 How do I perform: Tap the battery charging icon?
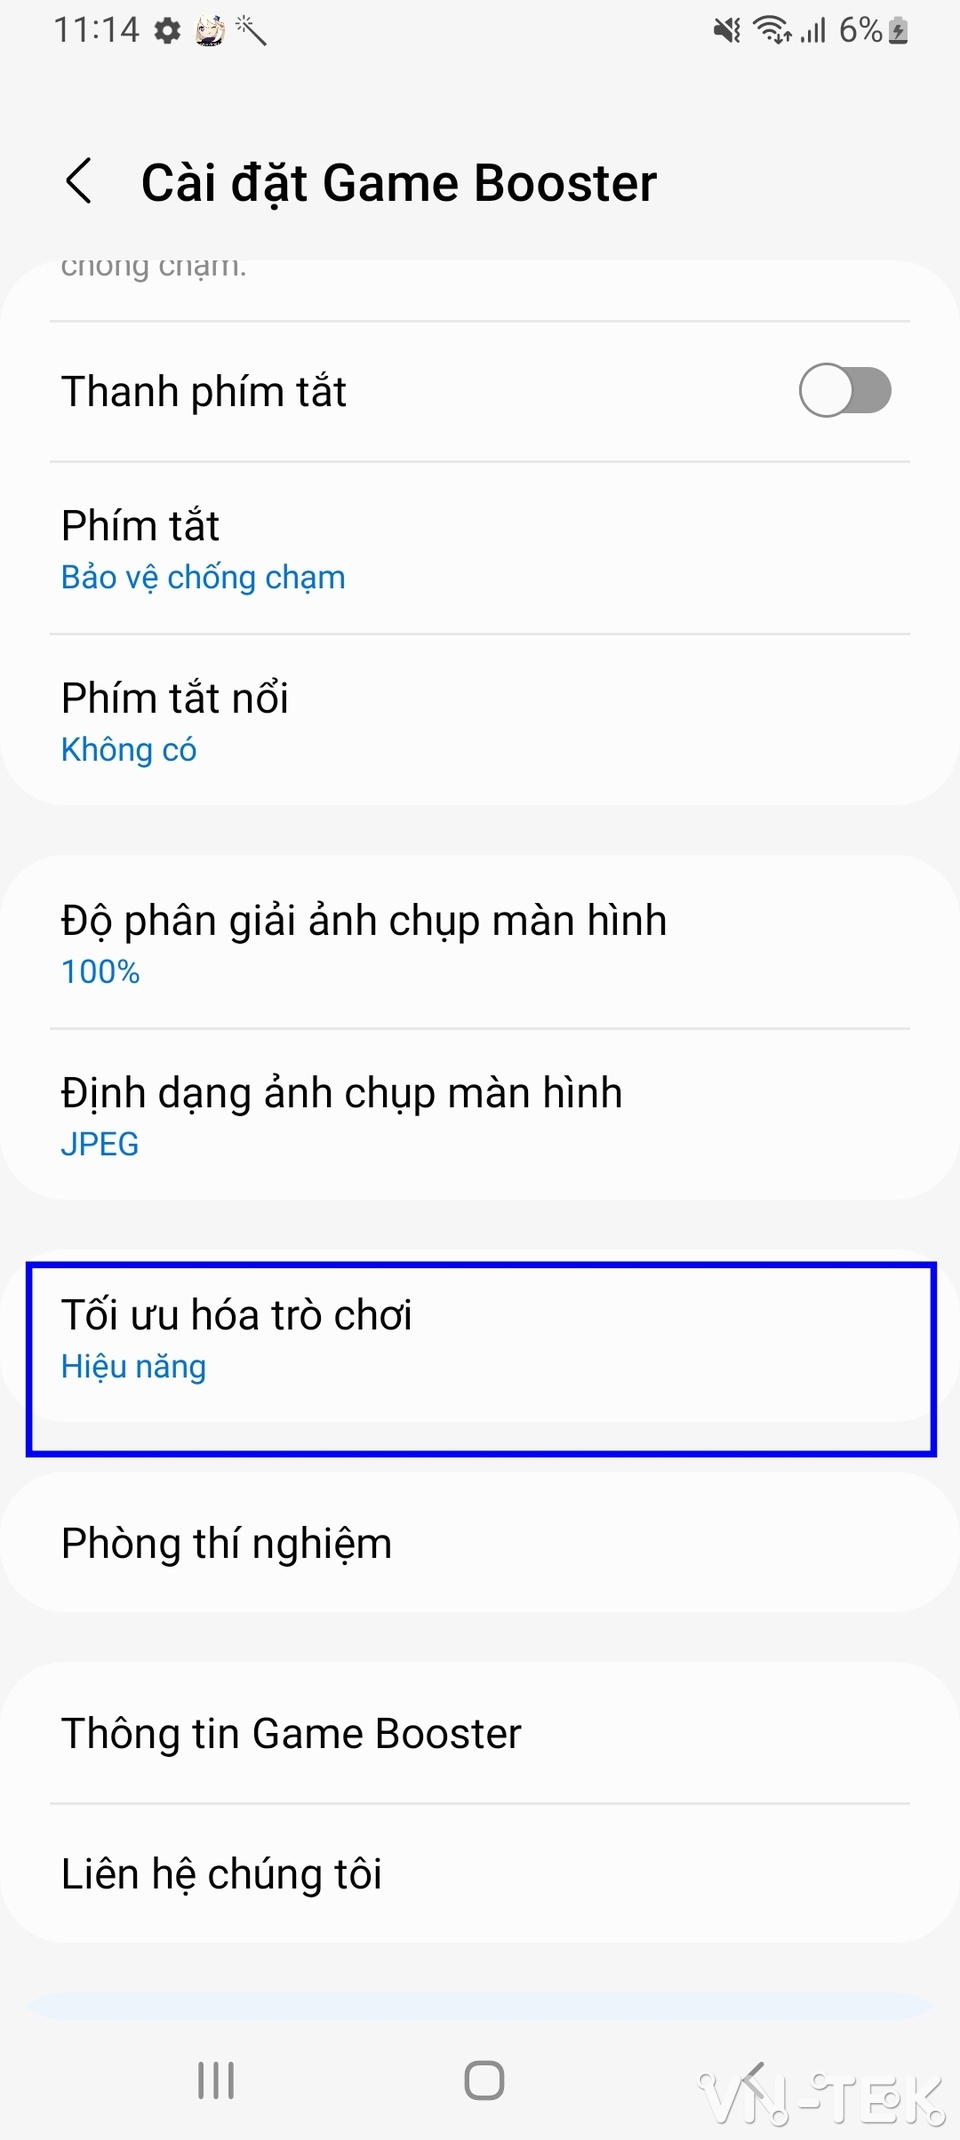[898, 31]
